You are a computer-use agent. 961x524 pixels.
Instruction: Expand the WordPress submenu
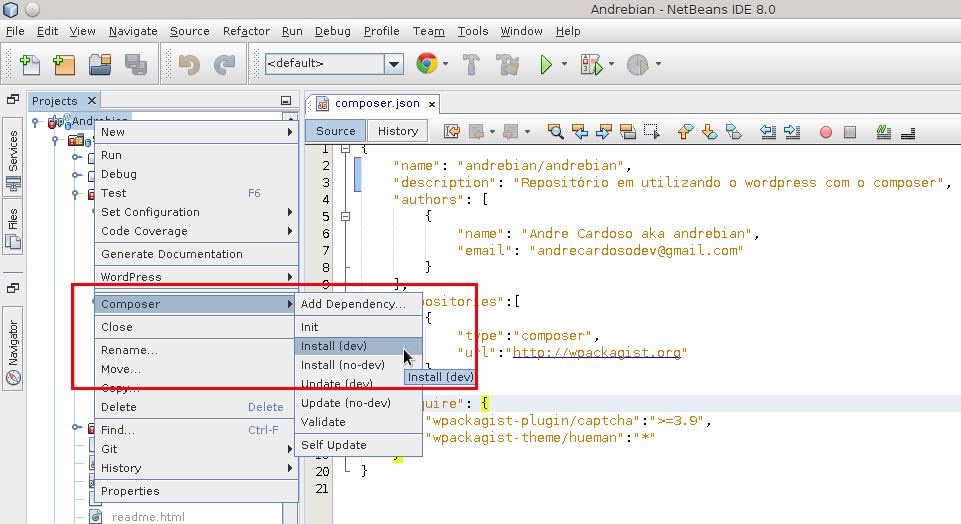[x=196, y=276]
